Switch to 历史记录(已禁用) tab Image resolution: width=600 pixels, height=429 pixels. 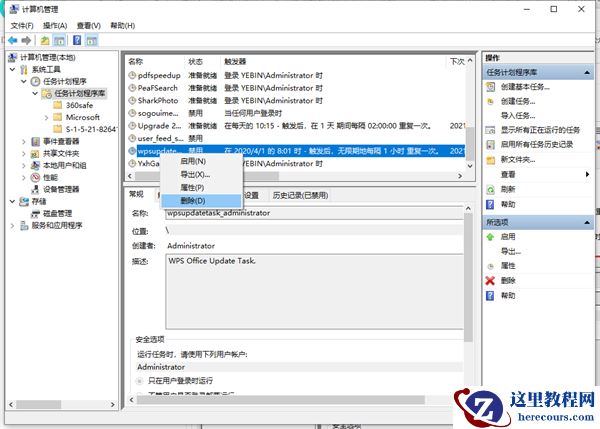click(300, 196)
